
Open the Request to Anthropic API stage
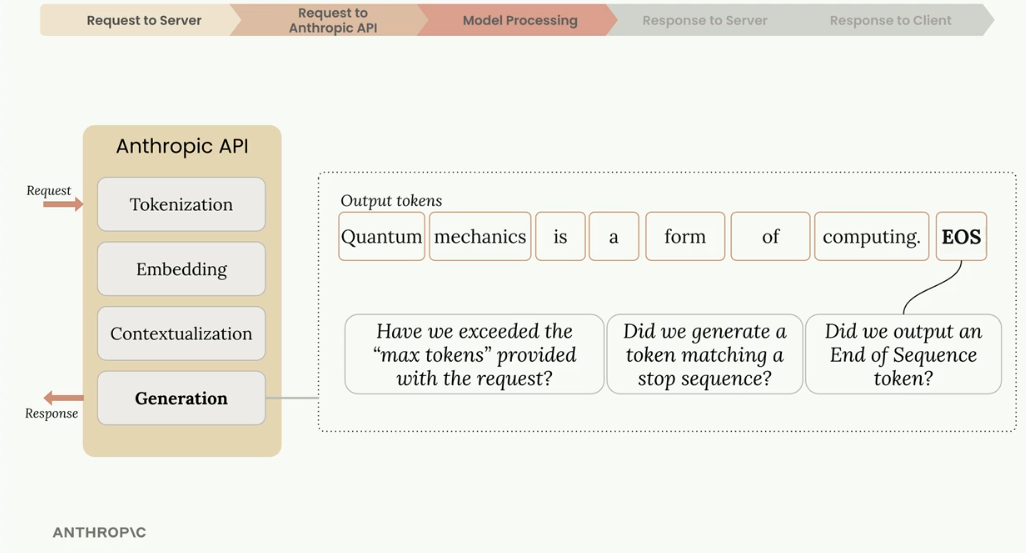click(329, 20)
